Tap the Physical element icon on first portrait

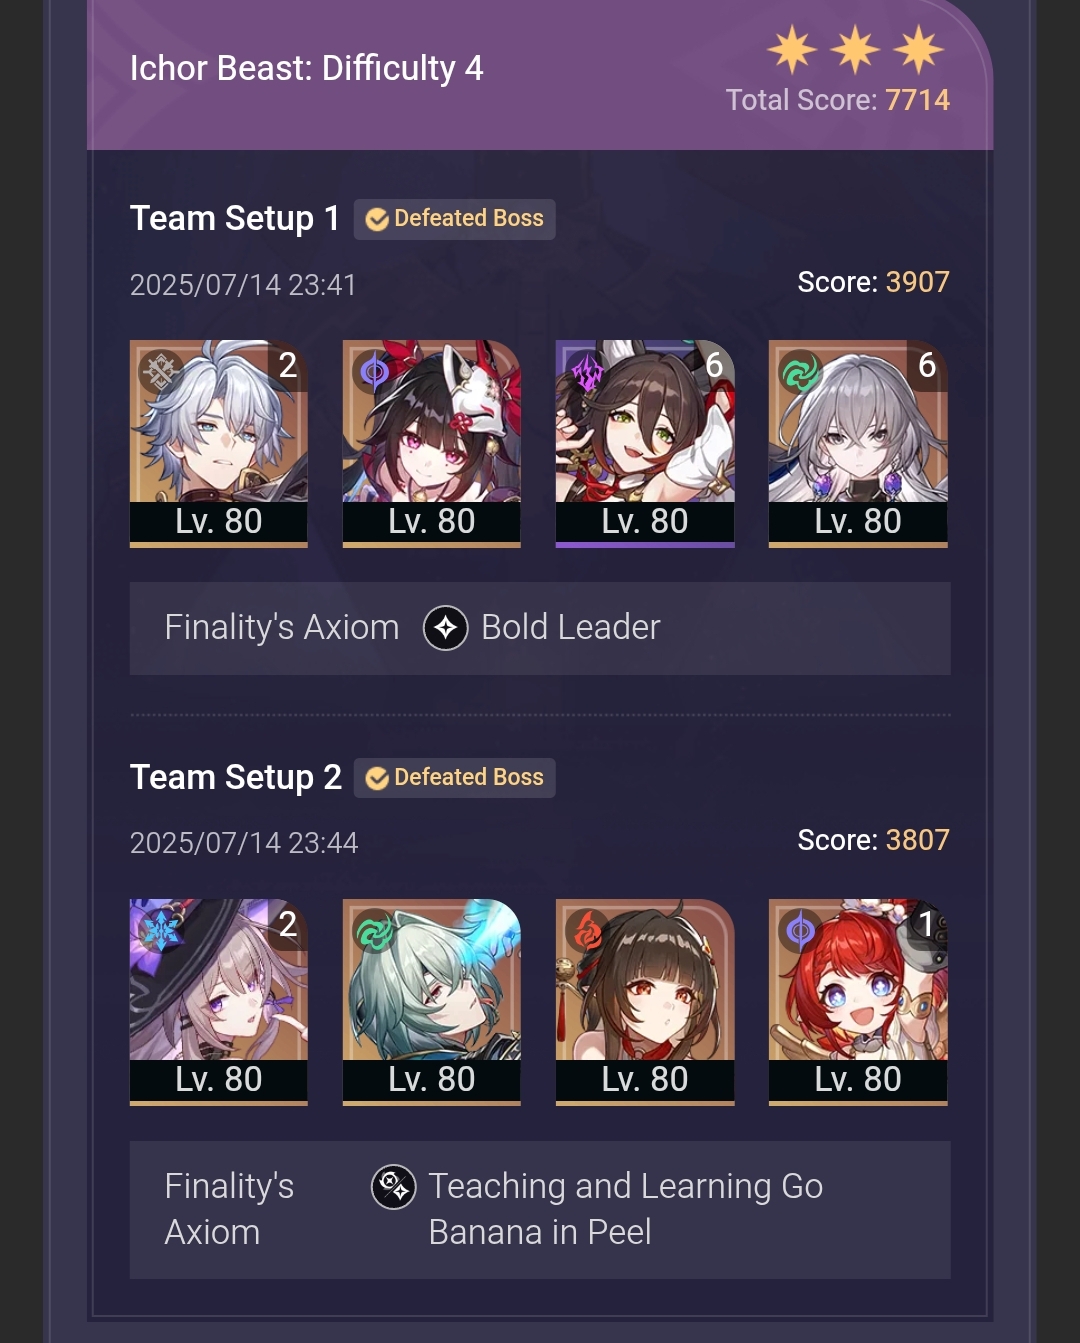point(160,372)
